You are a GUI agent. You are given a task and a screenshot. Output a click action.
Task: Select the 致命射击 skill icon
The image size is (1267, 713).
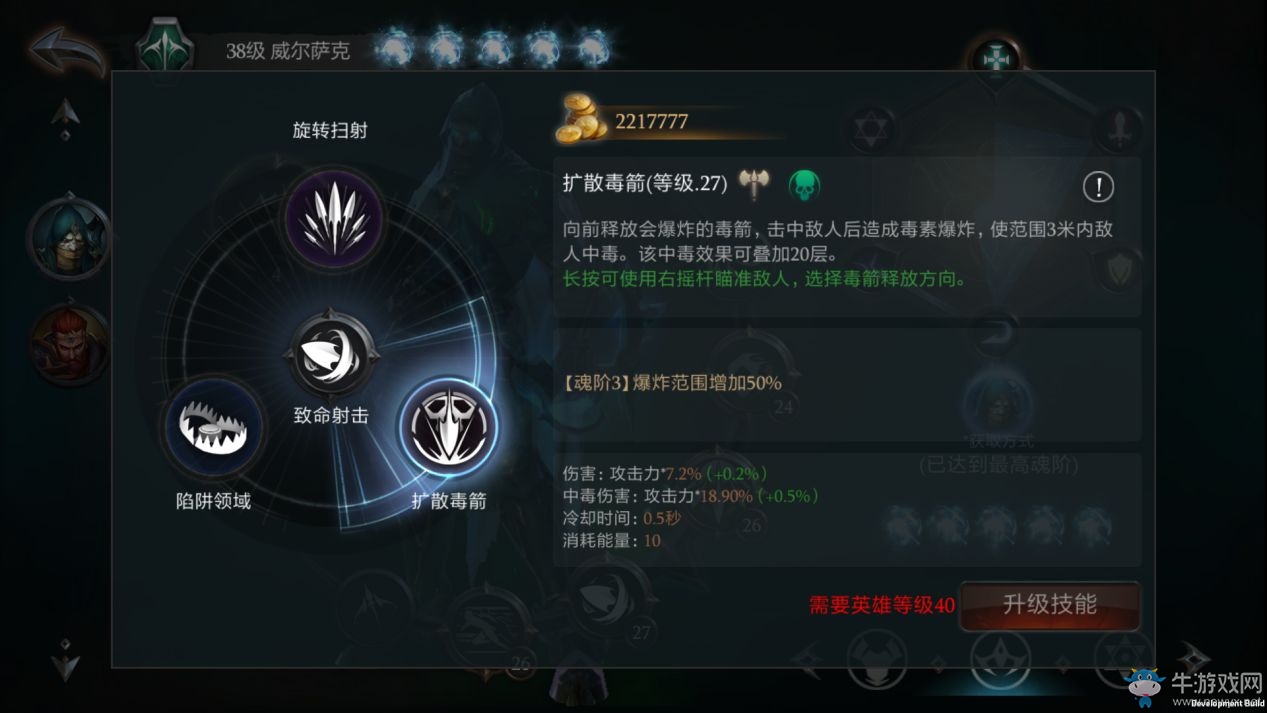tap(332, 354)
